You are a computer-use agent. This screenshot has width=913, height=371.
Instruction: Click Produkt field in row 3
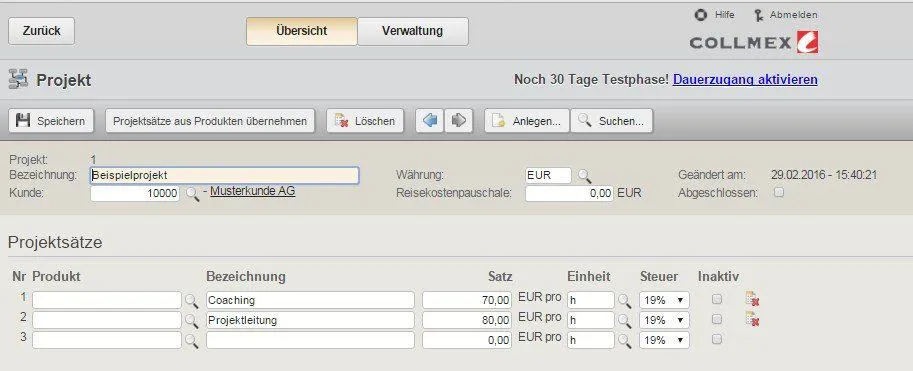[x=107, y=340]
